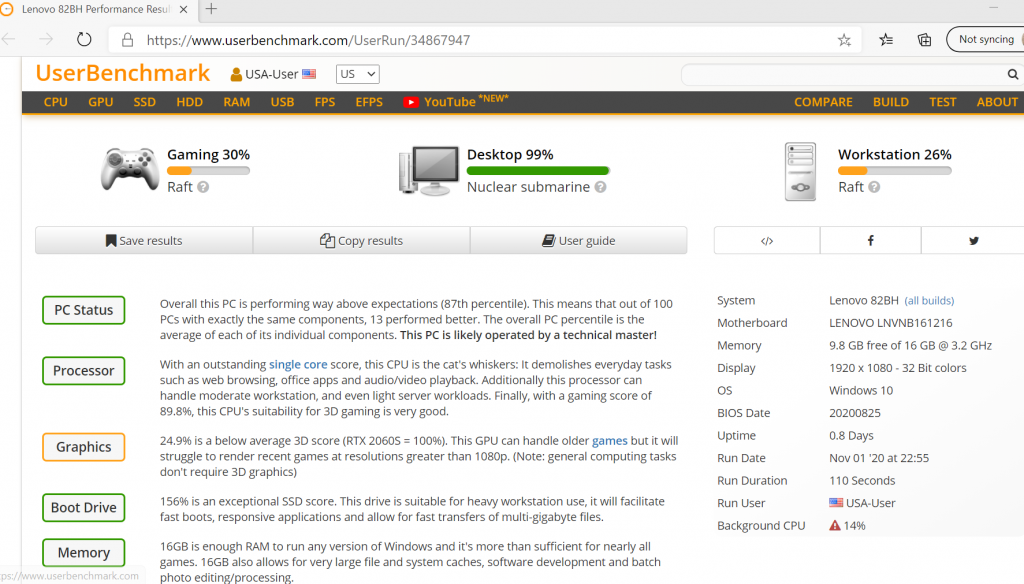This screenshot has height=584, width=1024.
Task: Click the US flag next to Run User
Action: tap(836, 502)
